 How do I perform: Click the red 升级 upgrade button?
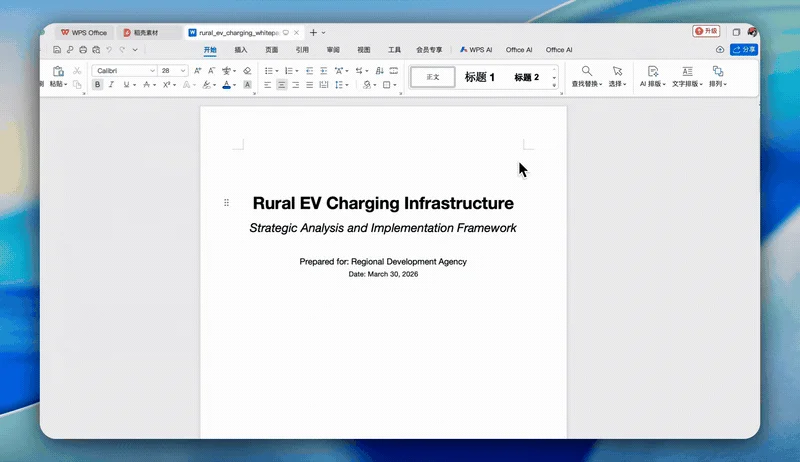pos(706,31)
